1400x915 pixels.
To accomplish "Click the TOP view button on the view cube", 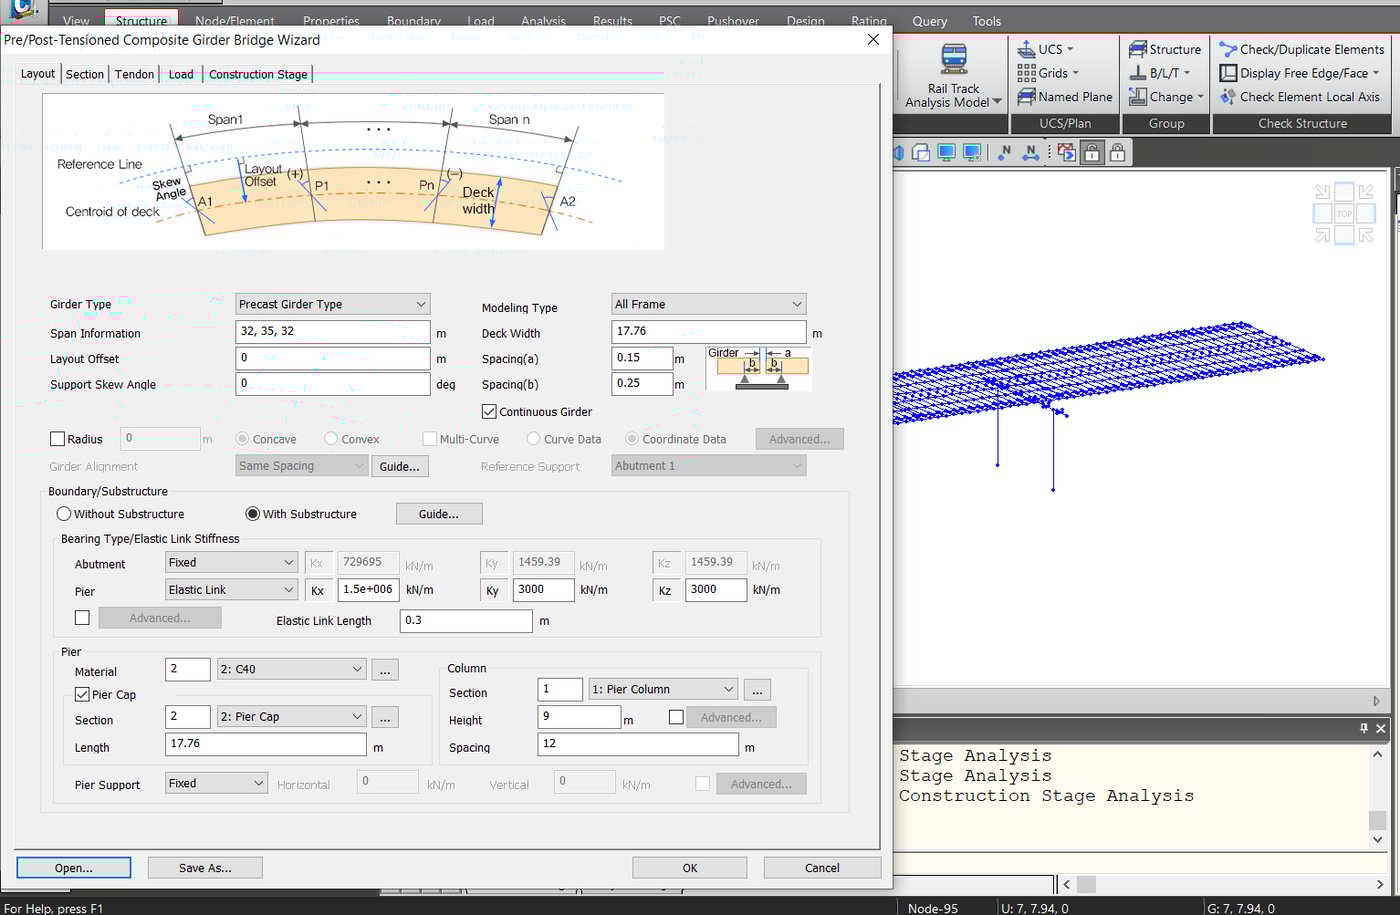I will pyautogui.click(x=1344, y=213).
